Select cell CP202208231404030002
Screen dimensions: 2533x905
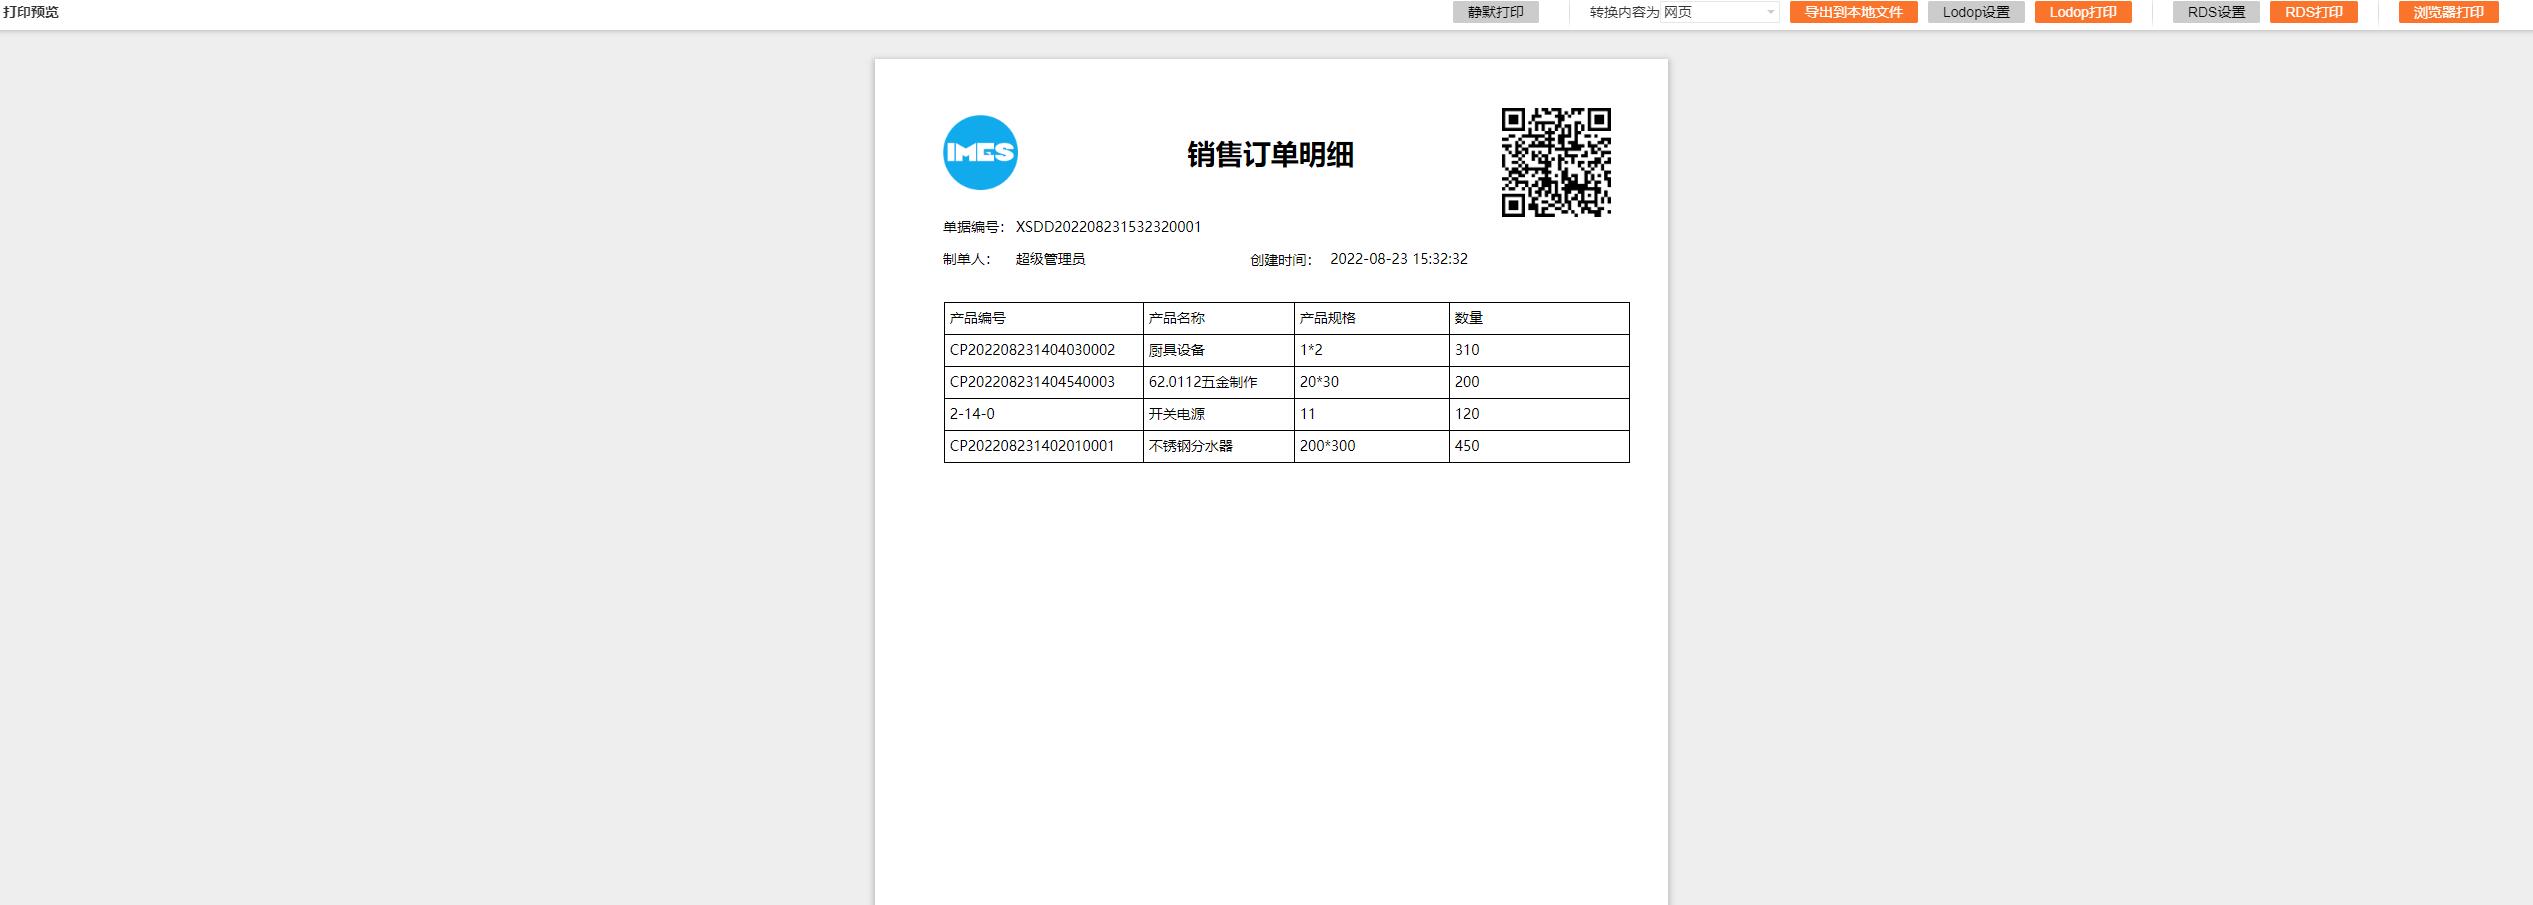[1043, 350]
